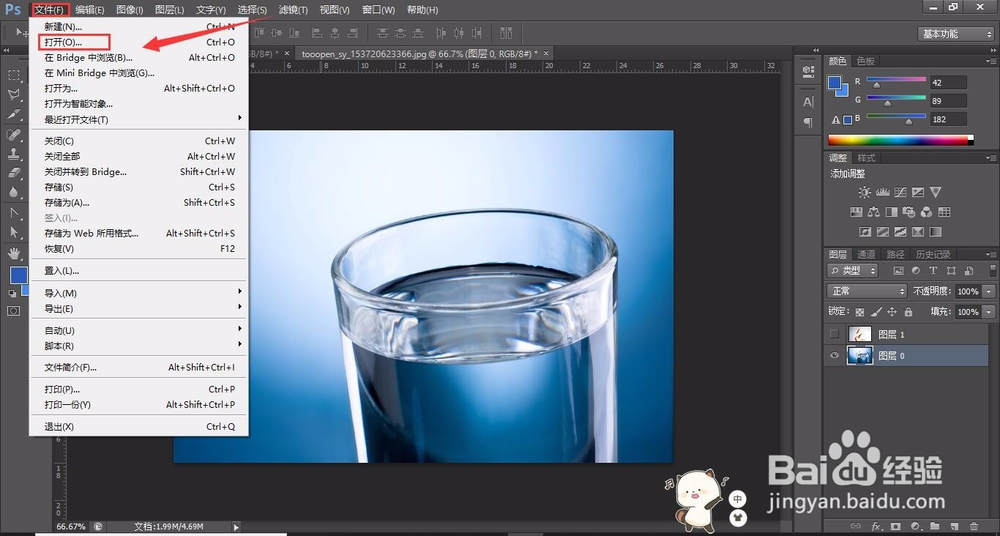The image size is (1000, 536).
Task: Select the Polygonal Lasso tool
Action: 13,94
